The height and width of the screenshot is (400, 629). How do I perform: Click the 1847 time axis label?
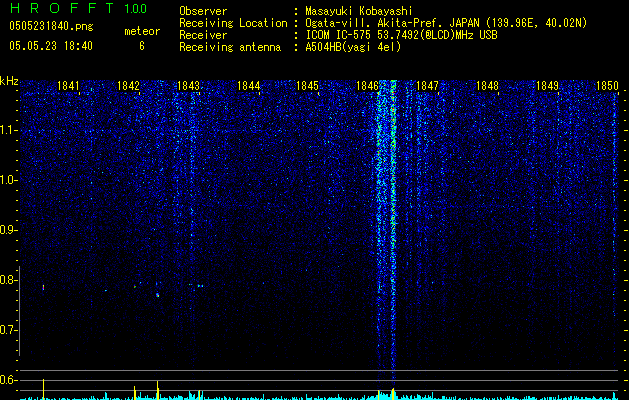(428, 86)
